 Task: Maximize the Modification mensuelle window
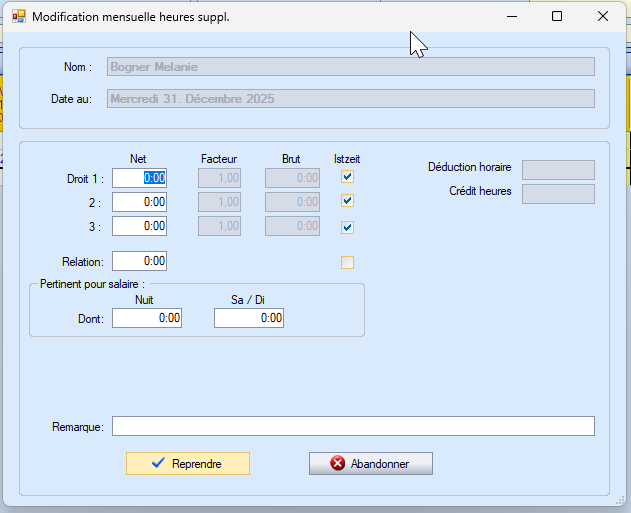557,16
